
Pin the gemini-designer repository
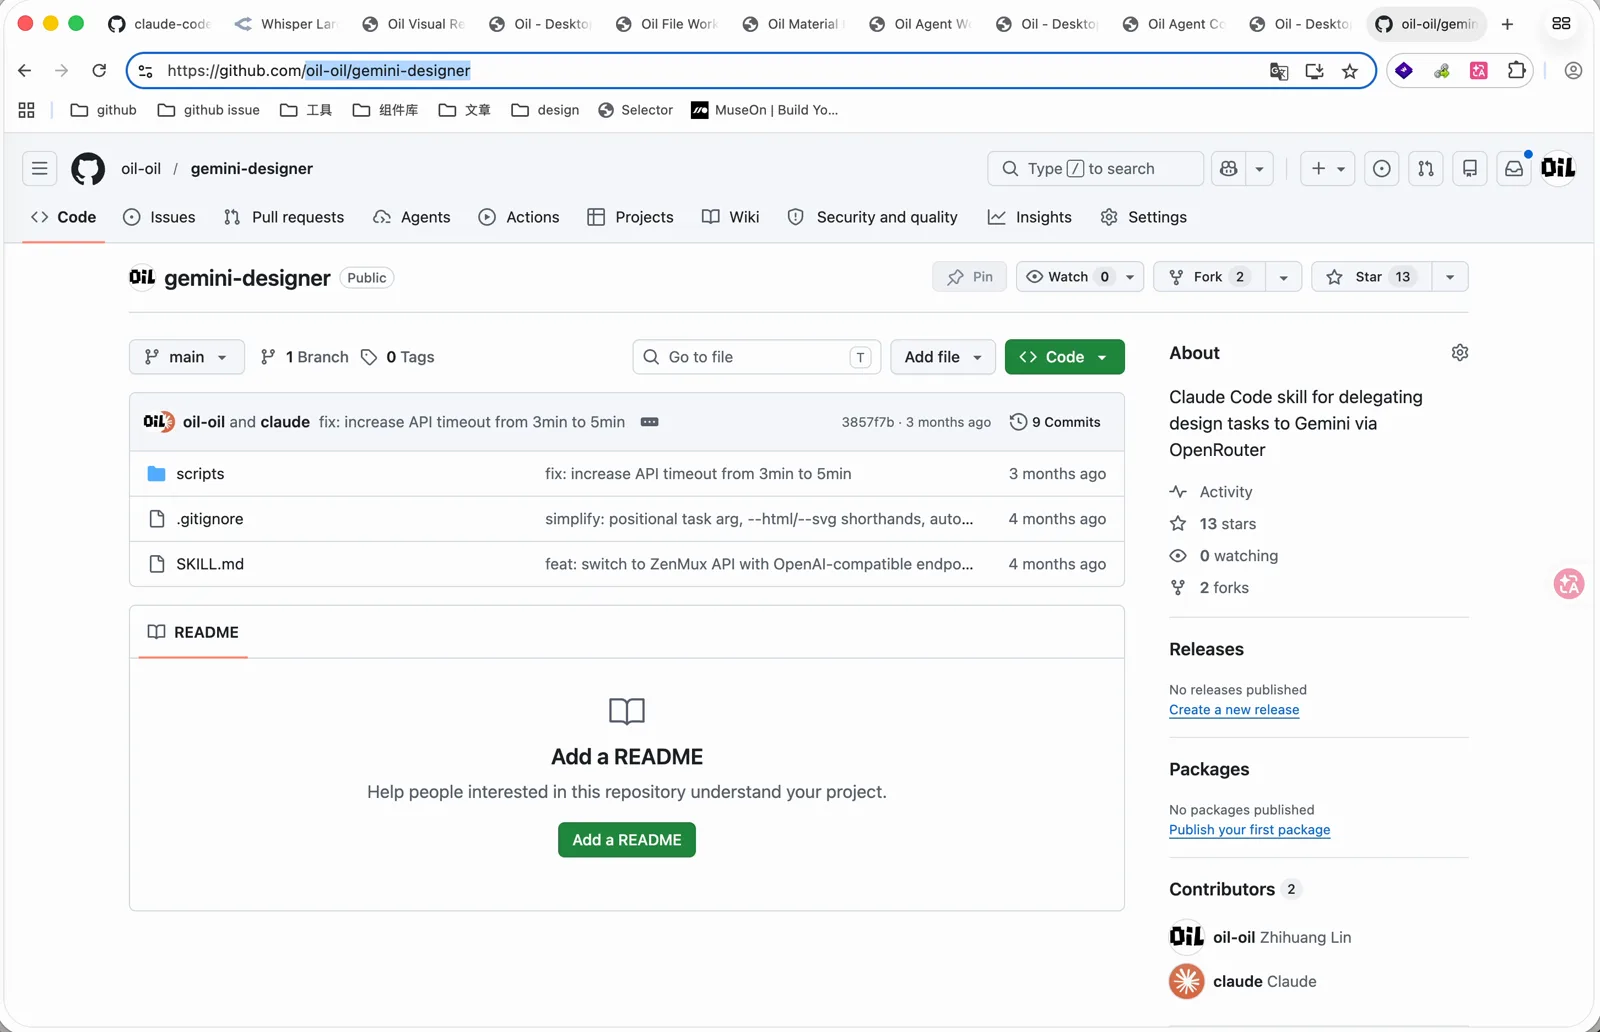tap(969, 277)
